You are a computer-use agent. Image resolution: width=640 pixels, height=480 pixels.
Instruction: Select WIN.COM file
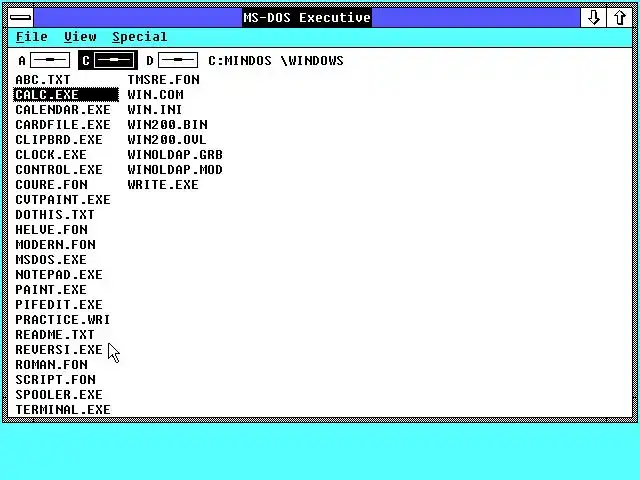(156, 95)
